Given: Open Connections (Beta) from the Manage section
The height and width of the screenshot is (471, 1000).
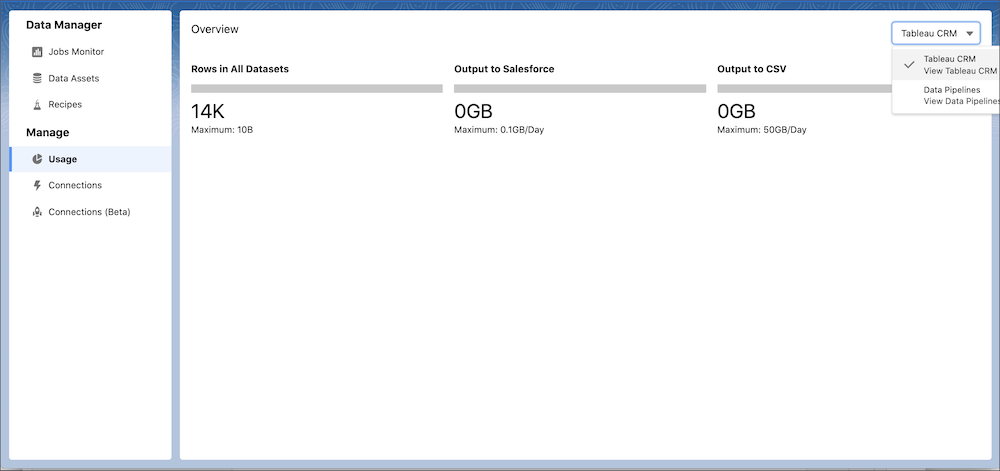Looking at the screenshot, I should pyautogui.click(x=89, y=212).
